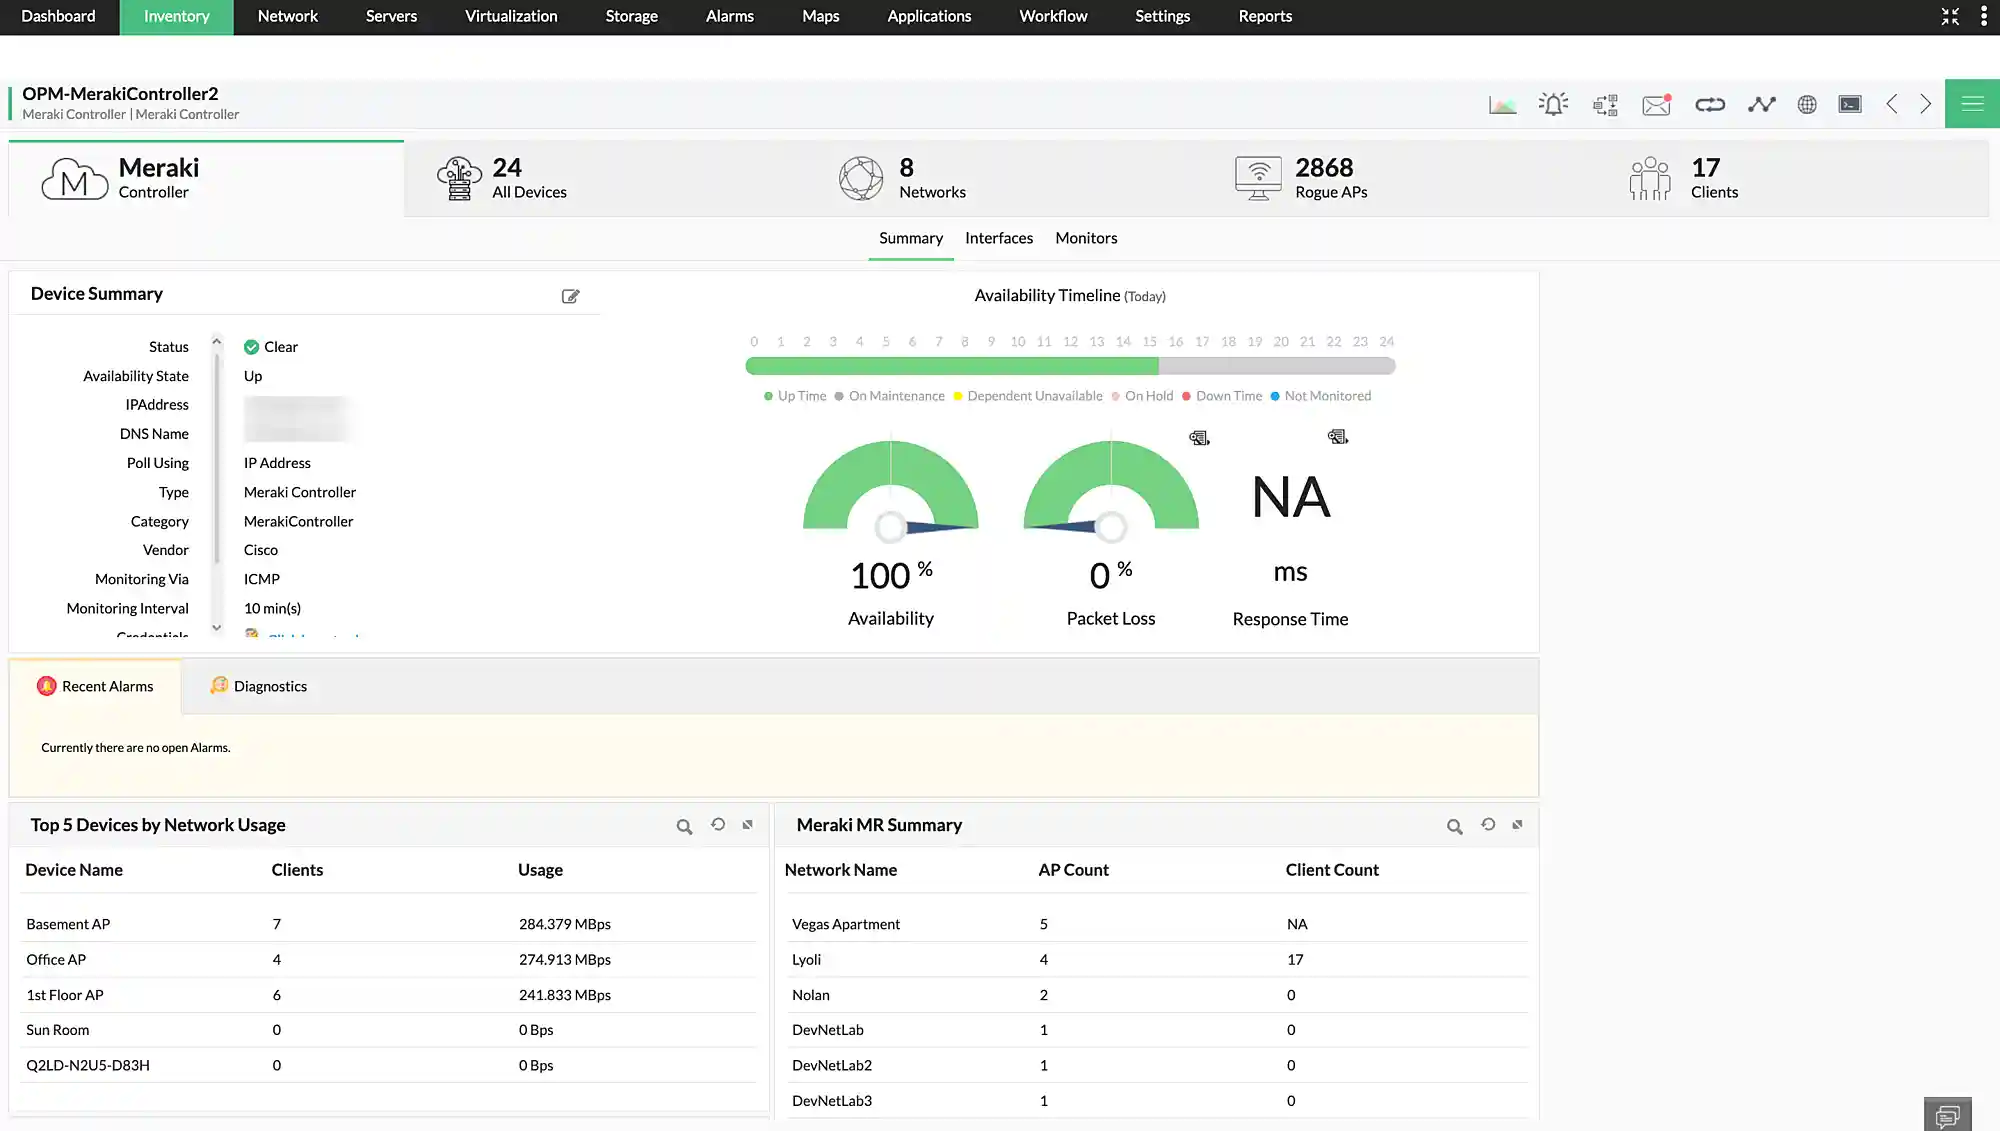The width and height of the screenshot is (2000, 1131).
Task: Select the link/dependency icon in the toolbar
Action: tap(1709, 103)
